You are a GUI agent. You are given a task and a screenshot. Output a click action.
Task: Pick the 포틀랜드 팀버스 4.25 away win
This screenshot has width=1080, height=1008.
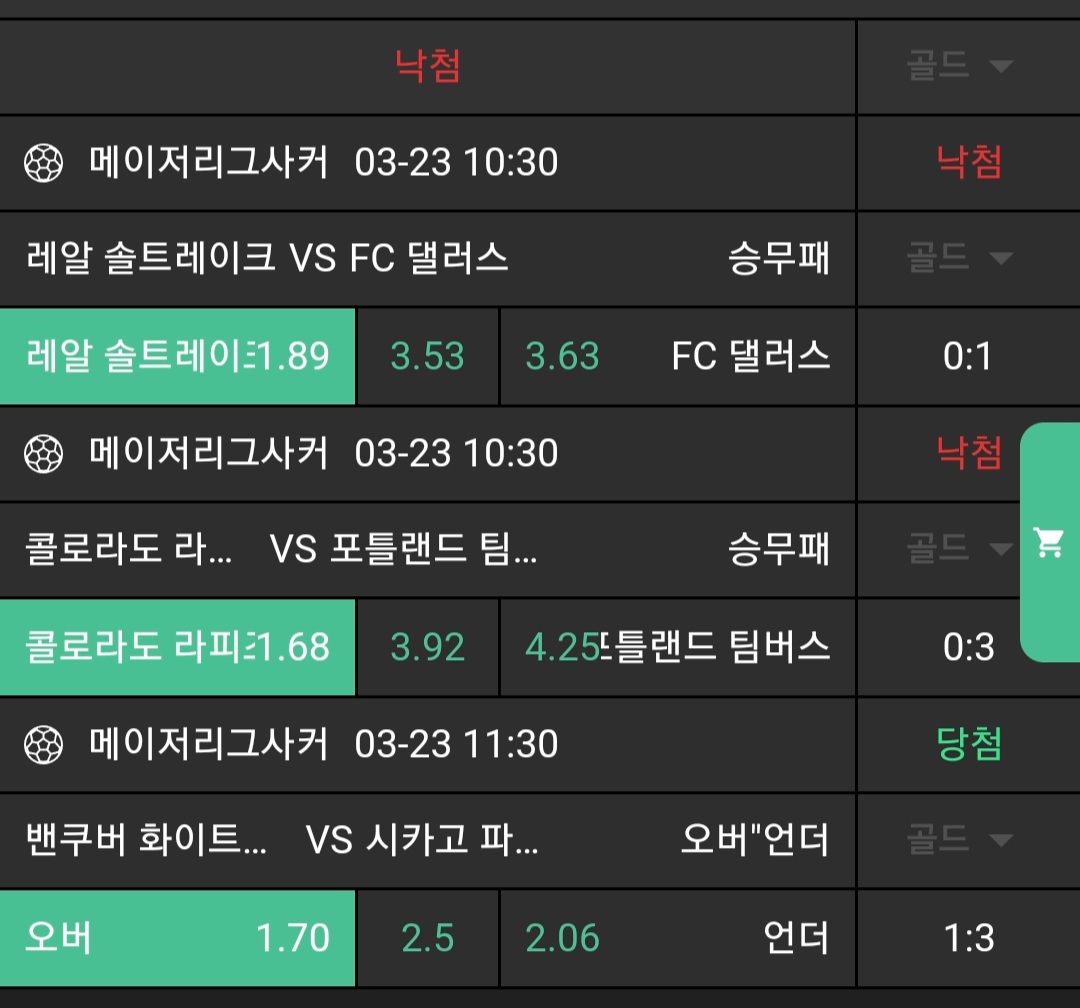pyautogui.click(x=678, y=647)
